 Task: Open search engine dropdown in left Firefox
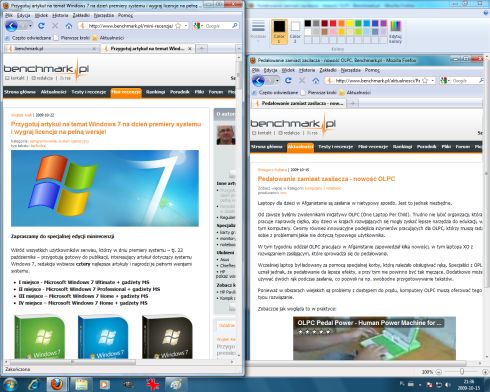202,26
